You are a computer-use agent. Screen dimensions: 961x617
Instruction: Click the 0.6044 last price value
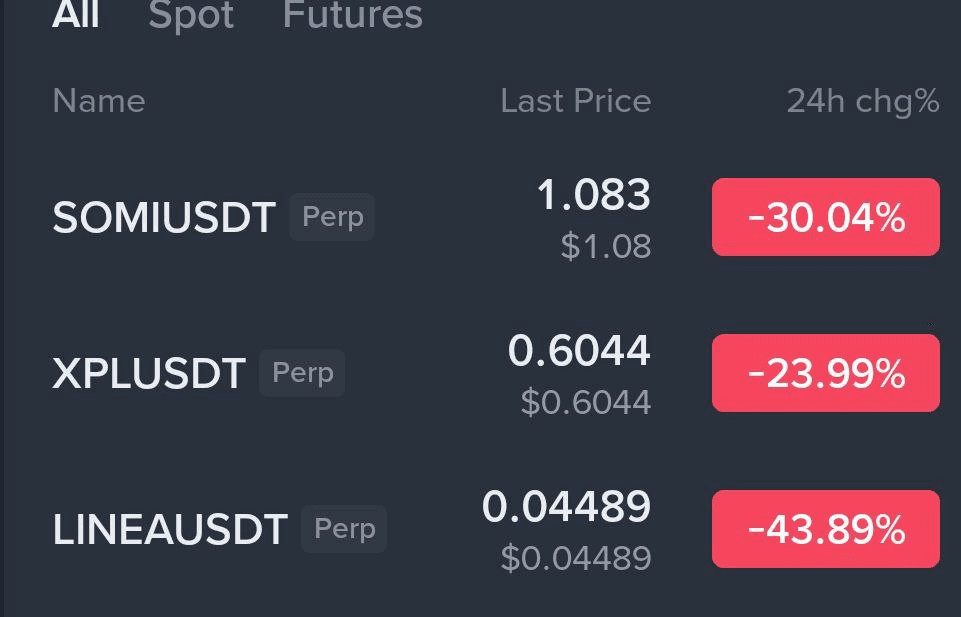579,350
